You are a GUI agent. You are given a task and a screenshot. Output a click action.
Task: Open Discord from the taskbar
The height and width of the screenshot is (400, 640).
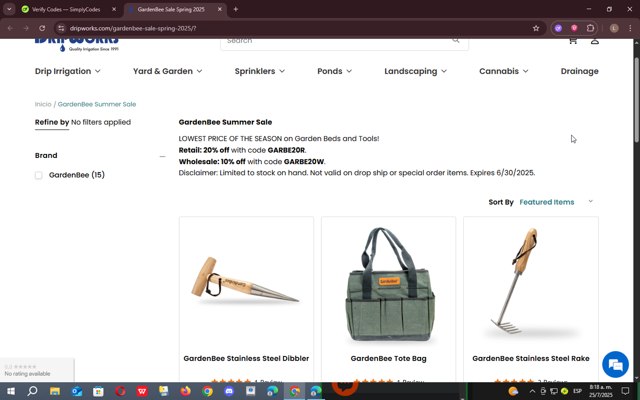pos(229,391)
